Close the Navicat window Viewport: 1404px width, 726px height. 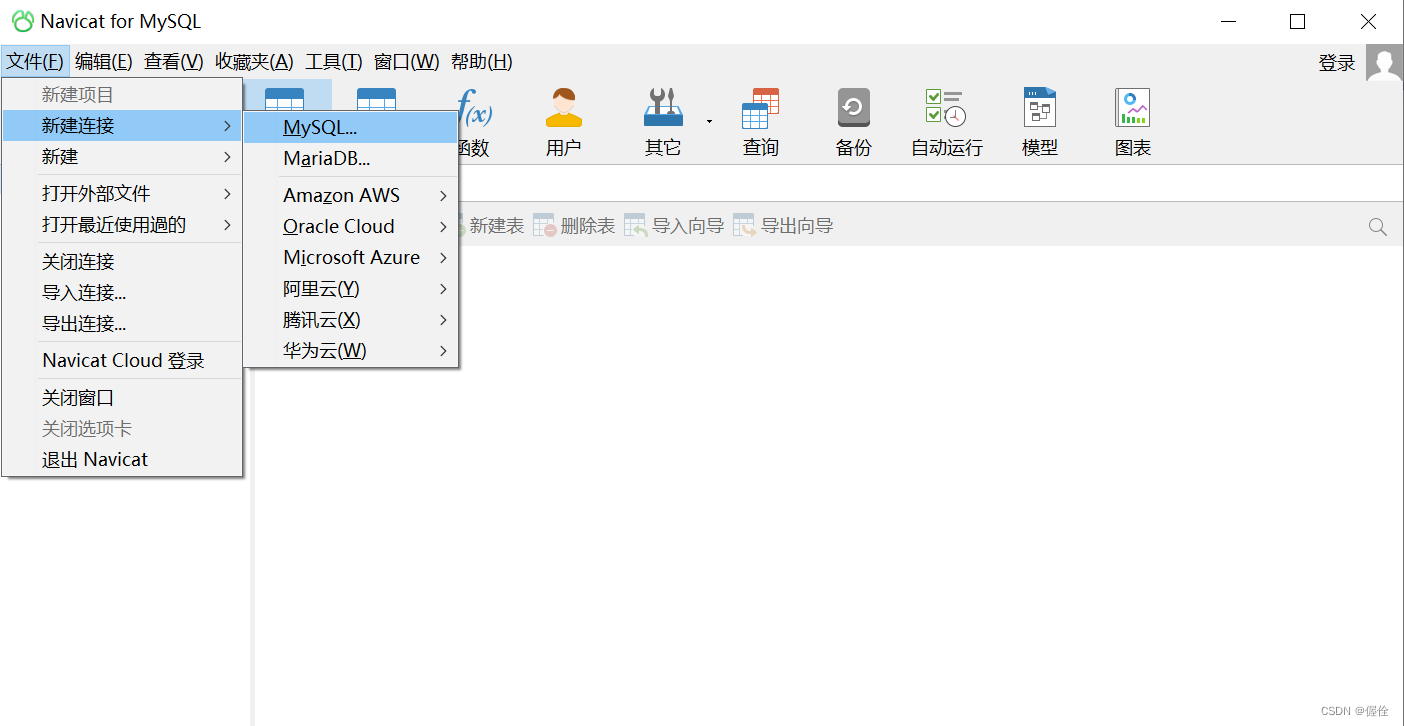[1368, 21]
